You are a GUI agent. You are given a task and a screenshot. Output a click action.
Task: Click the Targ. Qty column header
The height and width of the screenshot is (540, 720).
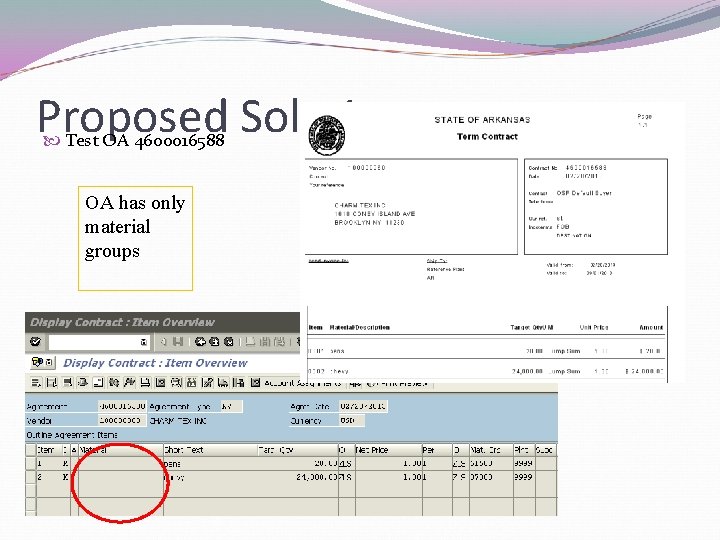click(298, 450)
